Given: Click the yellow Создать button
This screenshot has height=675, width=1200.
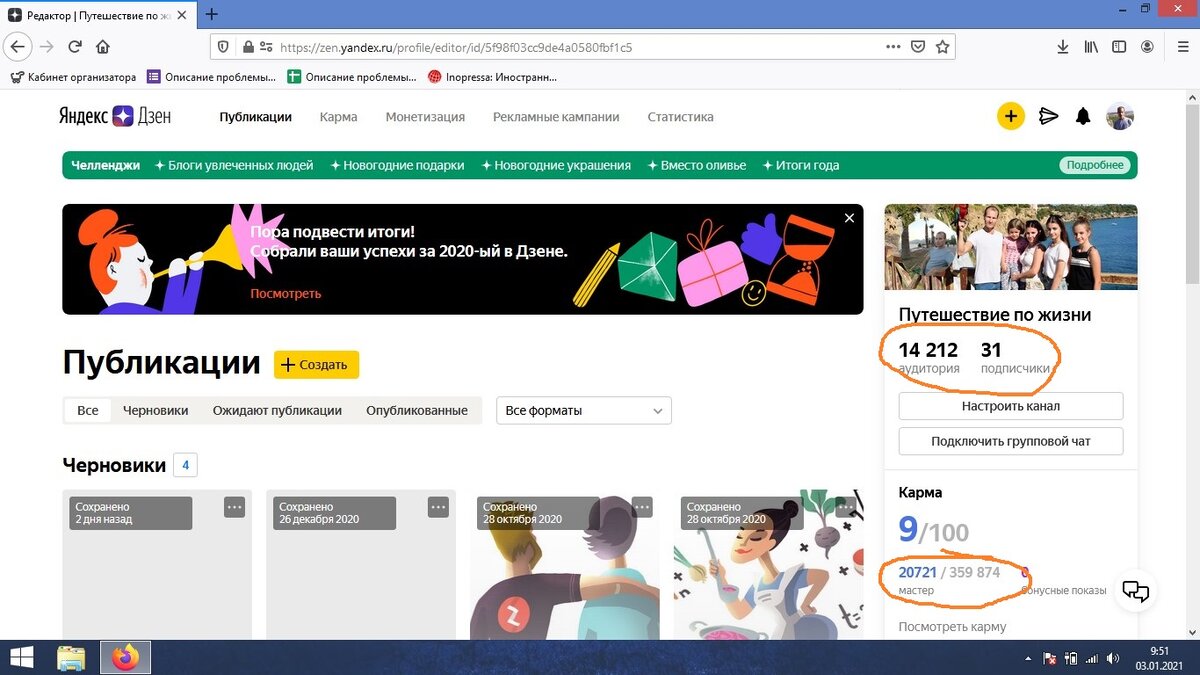Looking at the screenshot, I should pyautogui.click(x=316, y=365).
